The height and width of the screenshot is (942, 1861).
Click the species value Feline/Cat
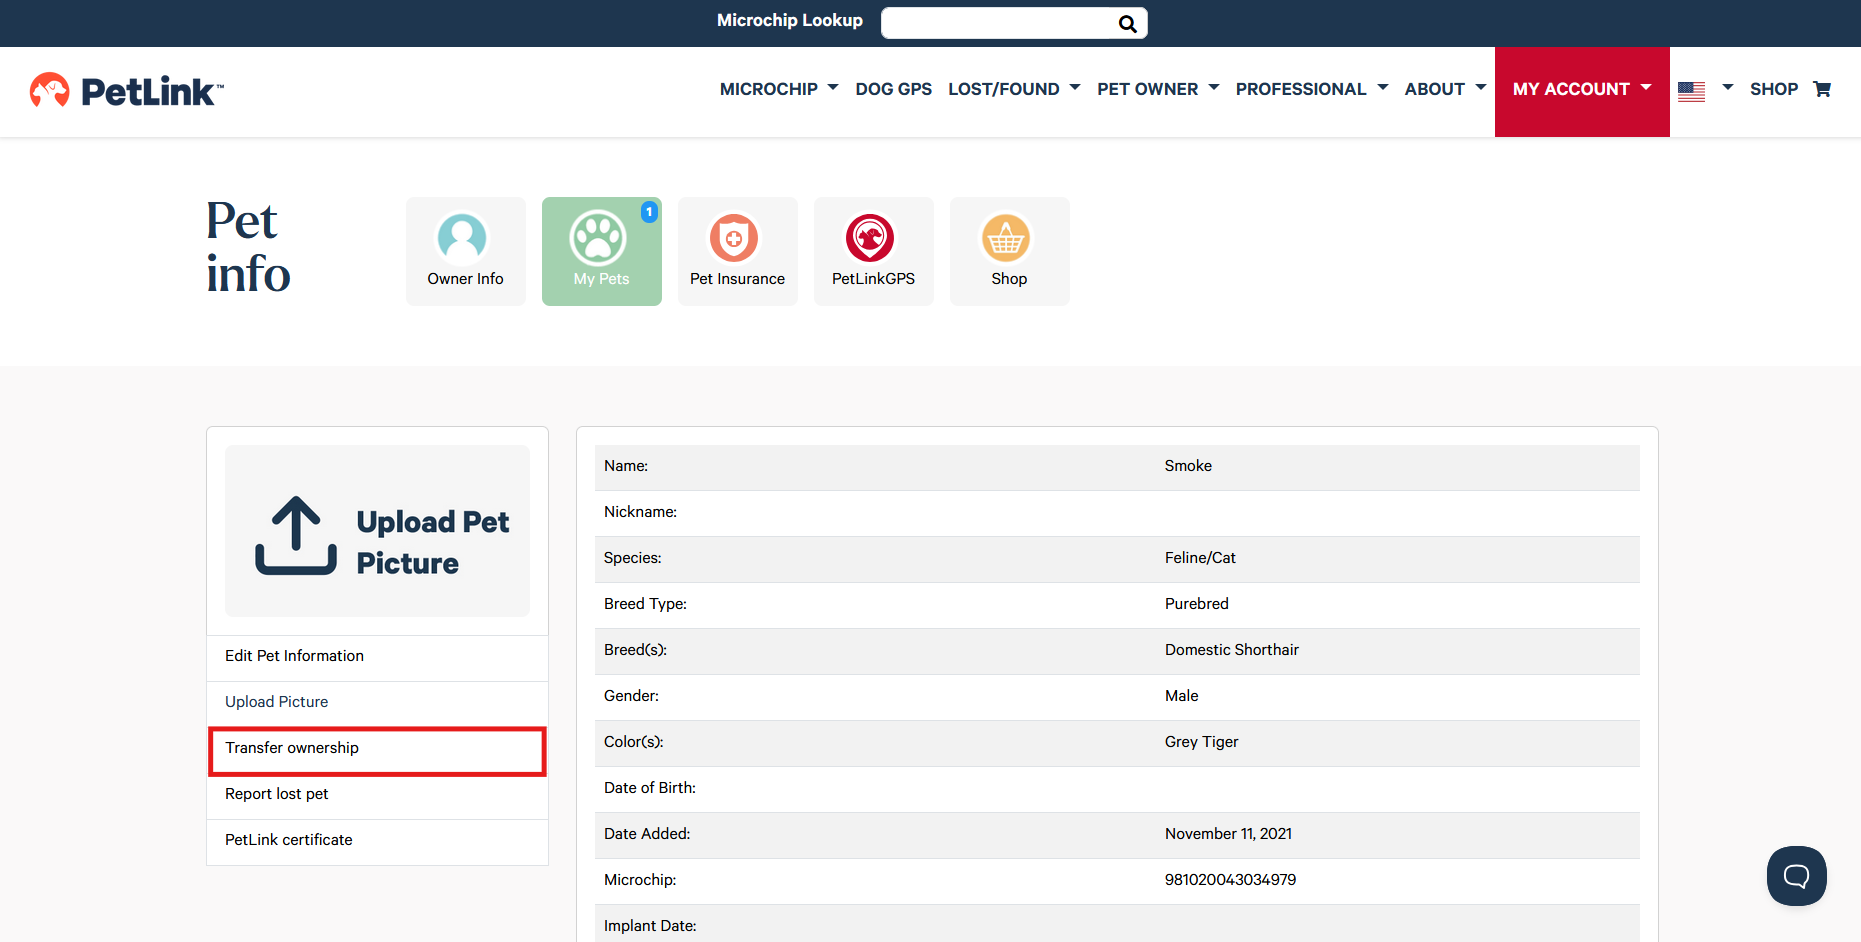pos(1200,558)
